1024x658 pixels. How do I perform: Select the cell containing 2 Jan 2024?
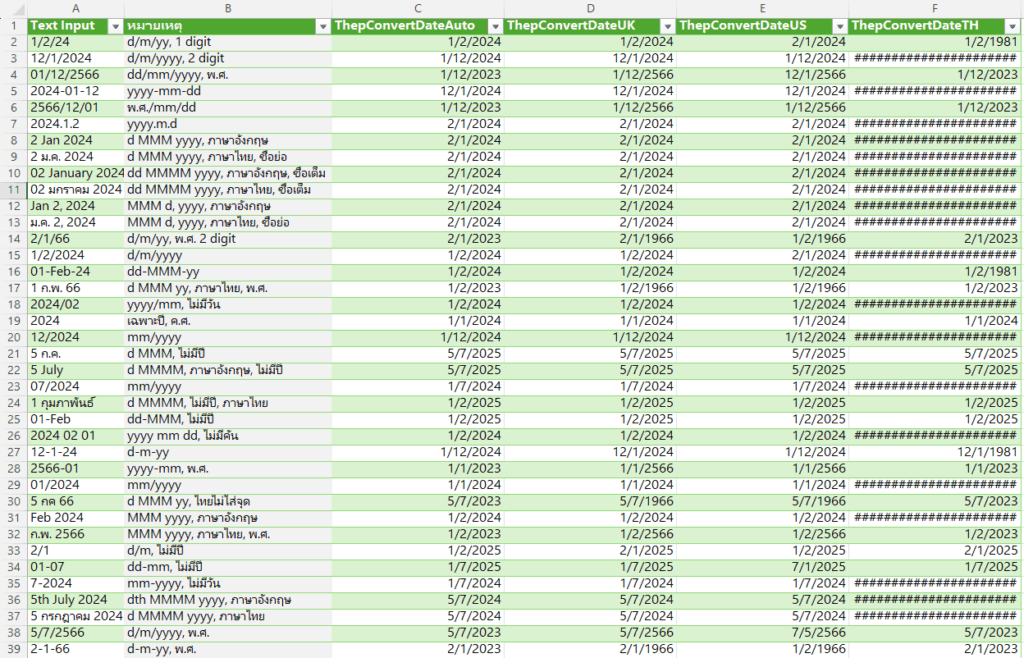pyautogui.click(x=76, y=140)
